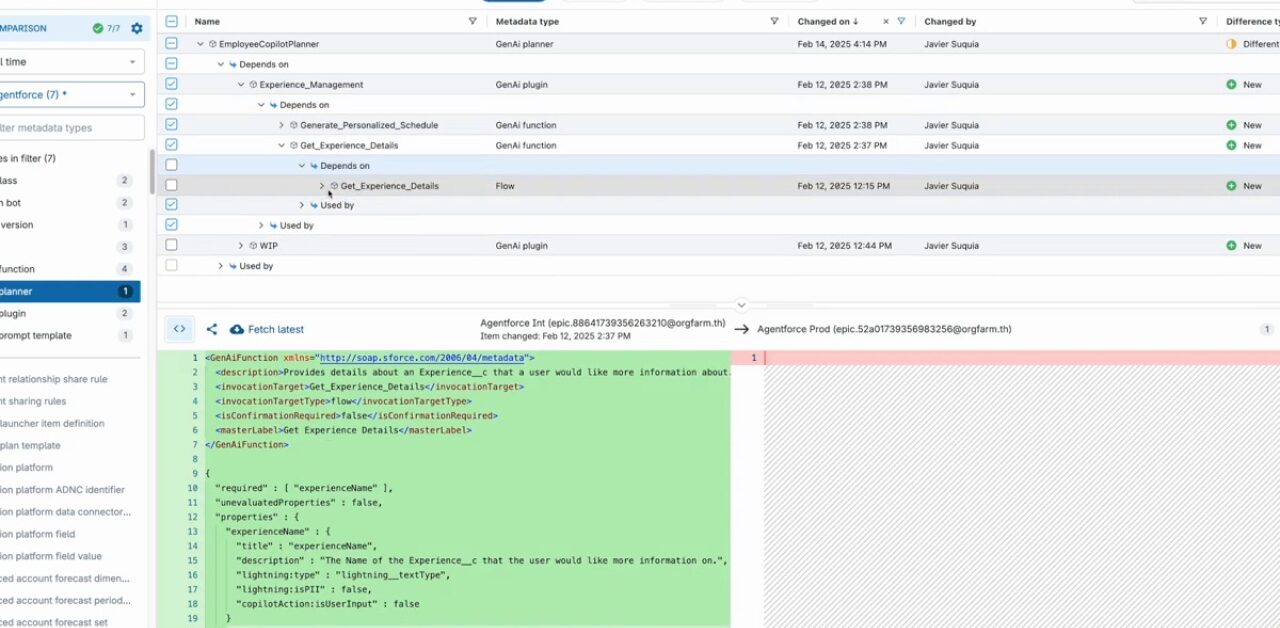Click the dependency arrow icon on highlighted Depends on row
Image resolution: width=1280 pixels, height=628 pixels.
point(314,166)
